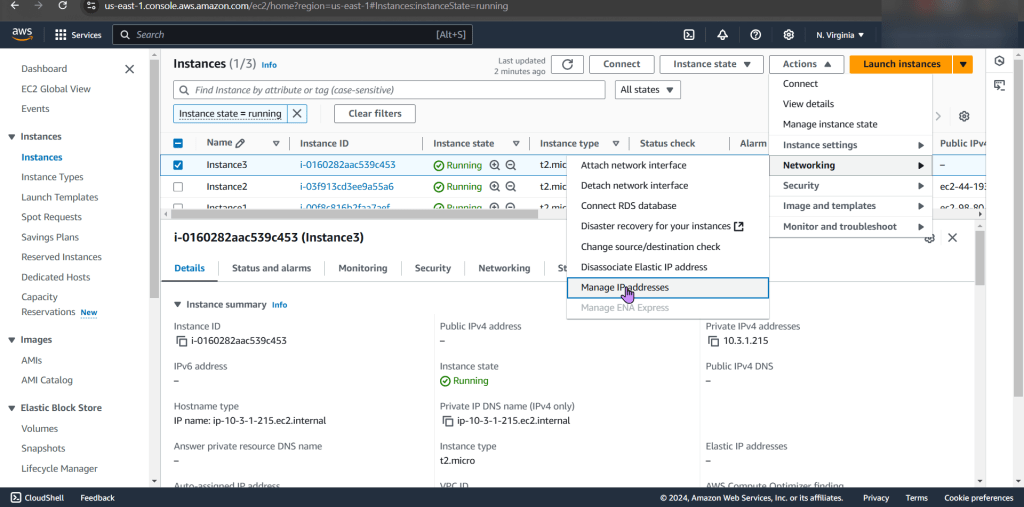Open the N. Virginia region selector
The width and height of the screenshot is (1024, 507).
(x=840, y=35)
